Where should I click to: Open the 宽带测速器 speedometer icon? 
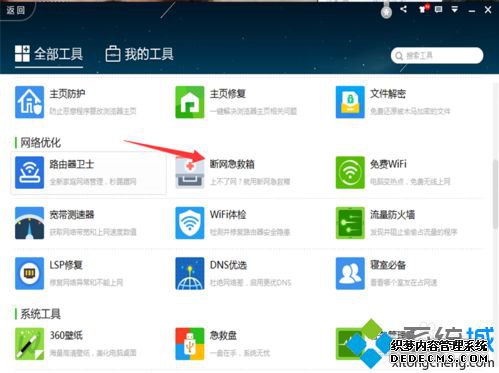coord(29,223)
